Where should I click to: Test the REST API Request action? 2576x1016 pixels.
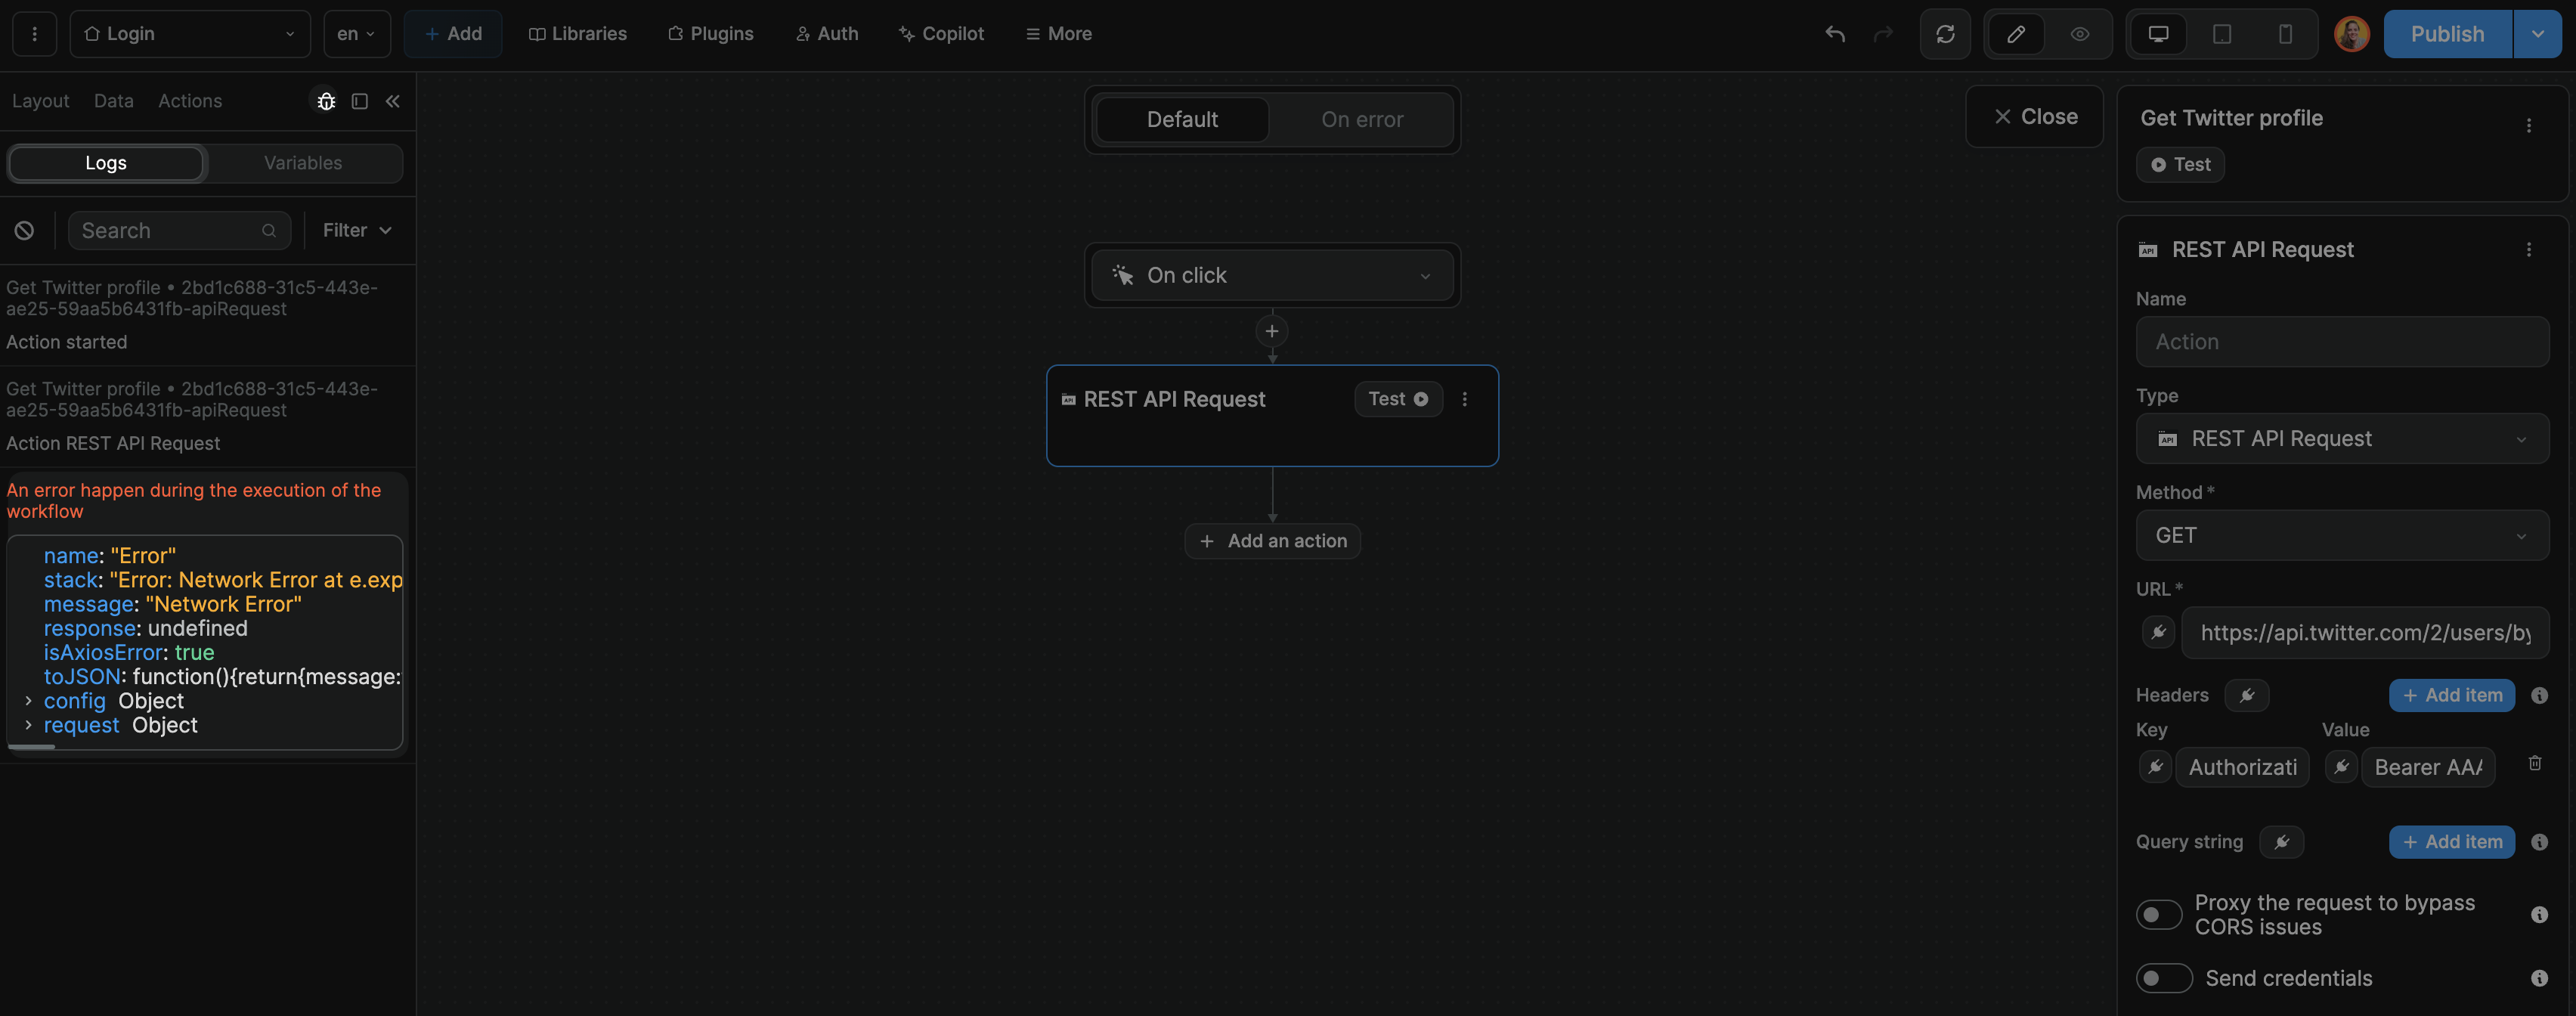pos(1398,399)
